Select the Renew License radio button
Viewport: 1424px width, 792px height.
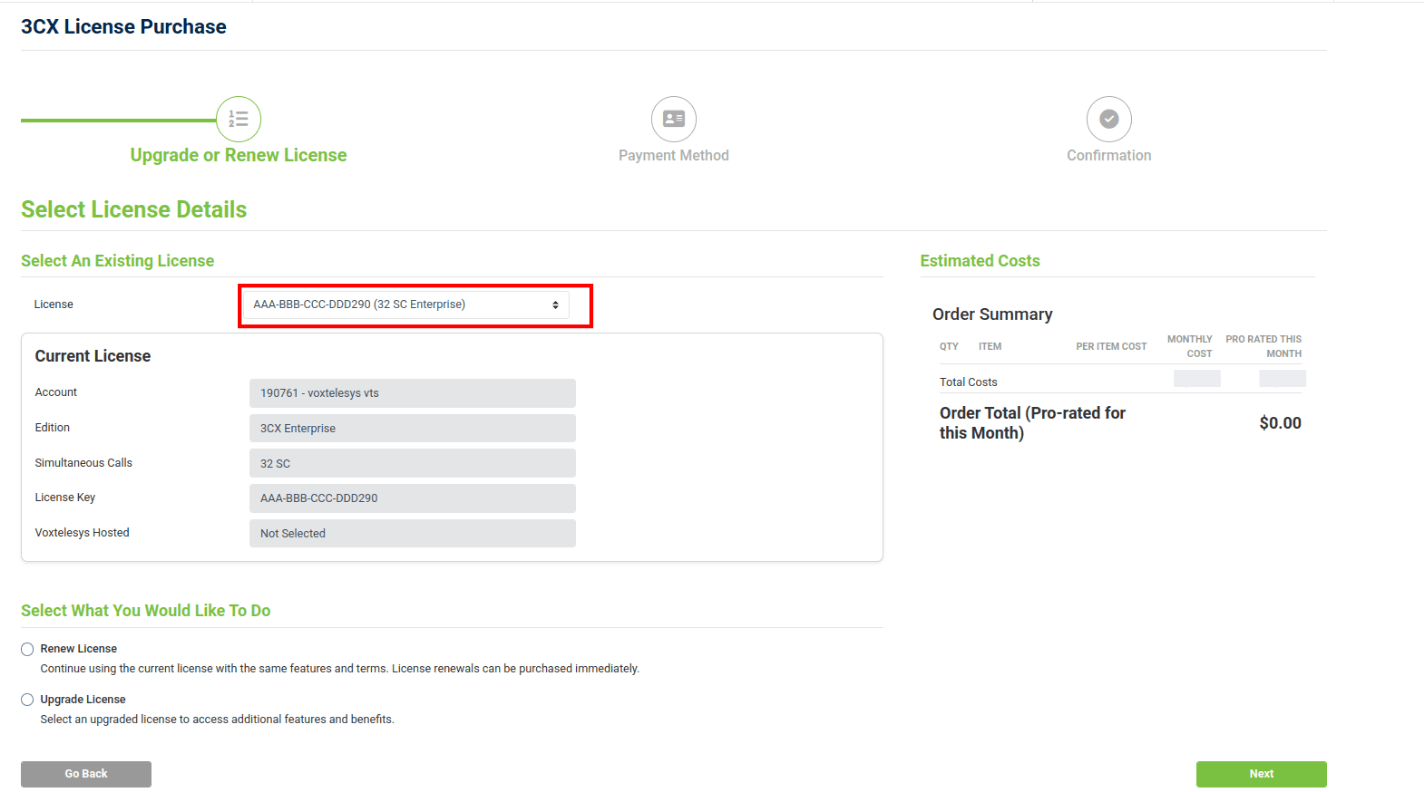[27, 649]
